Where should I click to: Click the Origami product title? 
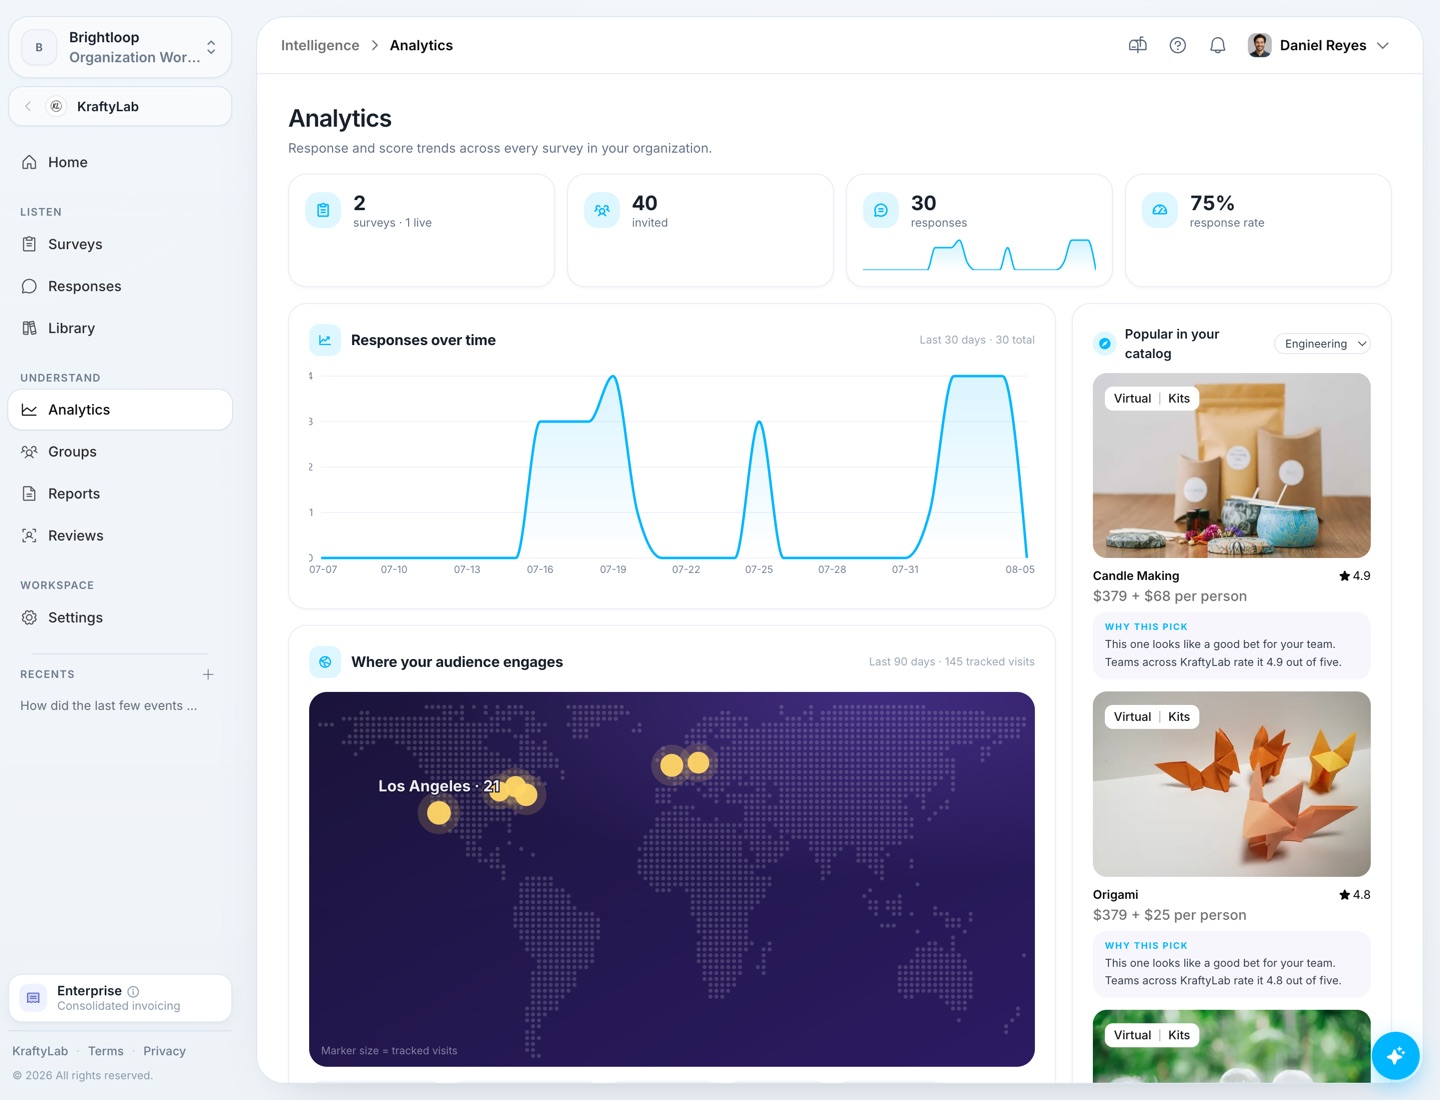(x=1115, y=895)
